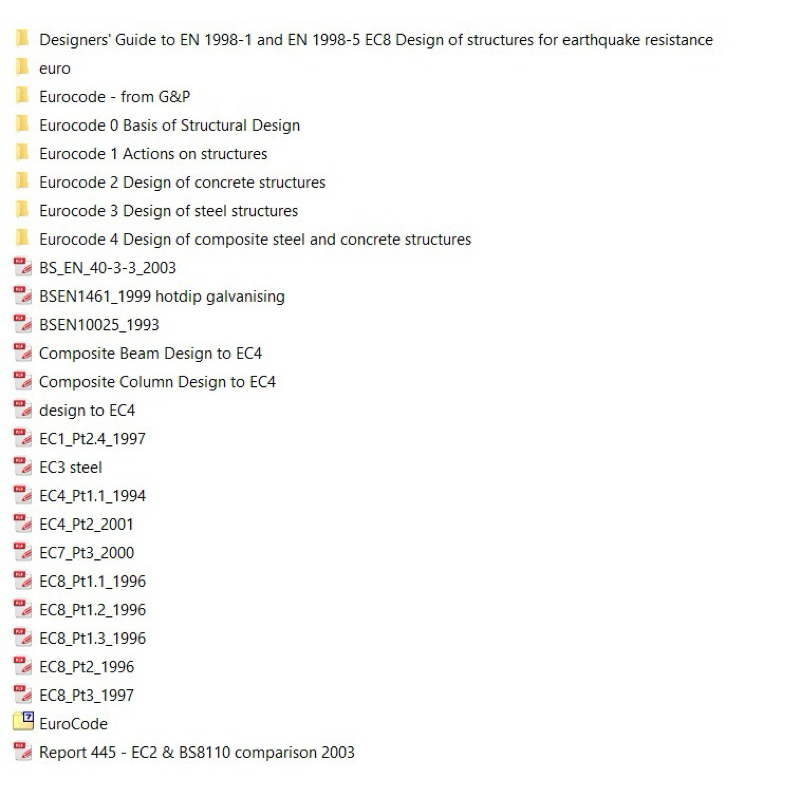Select the Designers' Guide to EN 1998-1 name
Image resolution: width=800 pixels, height=800 pixels.
376,40
